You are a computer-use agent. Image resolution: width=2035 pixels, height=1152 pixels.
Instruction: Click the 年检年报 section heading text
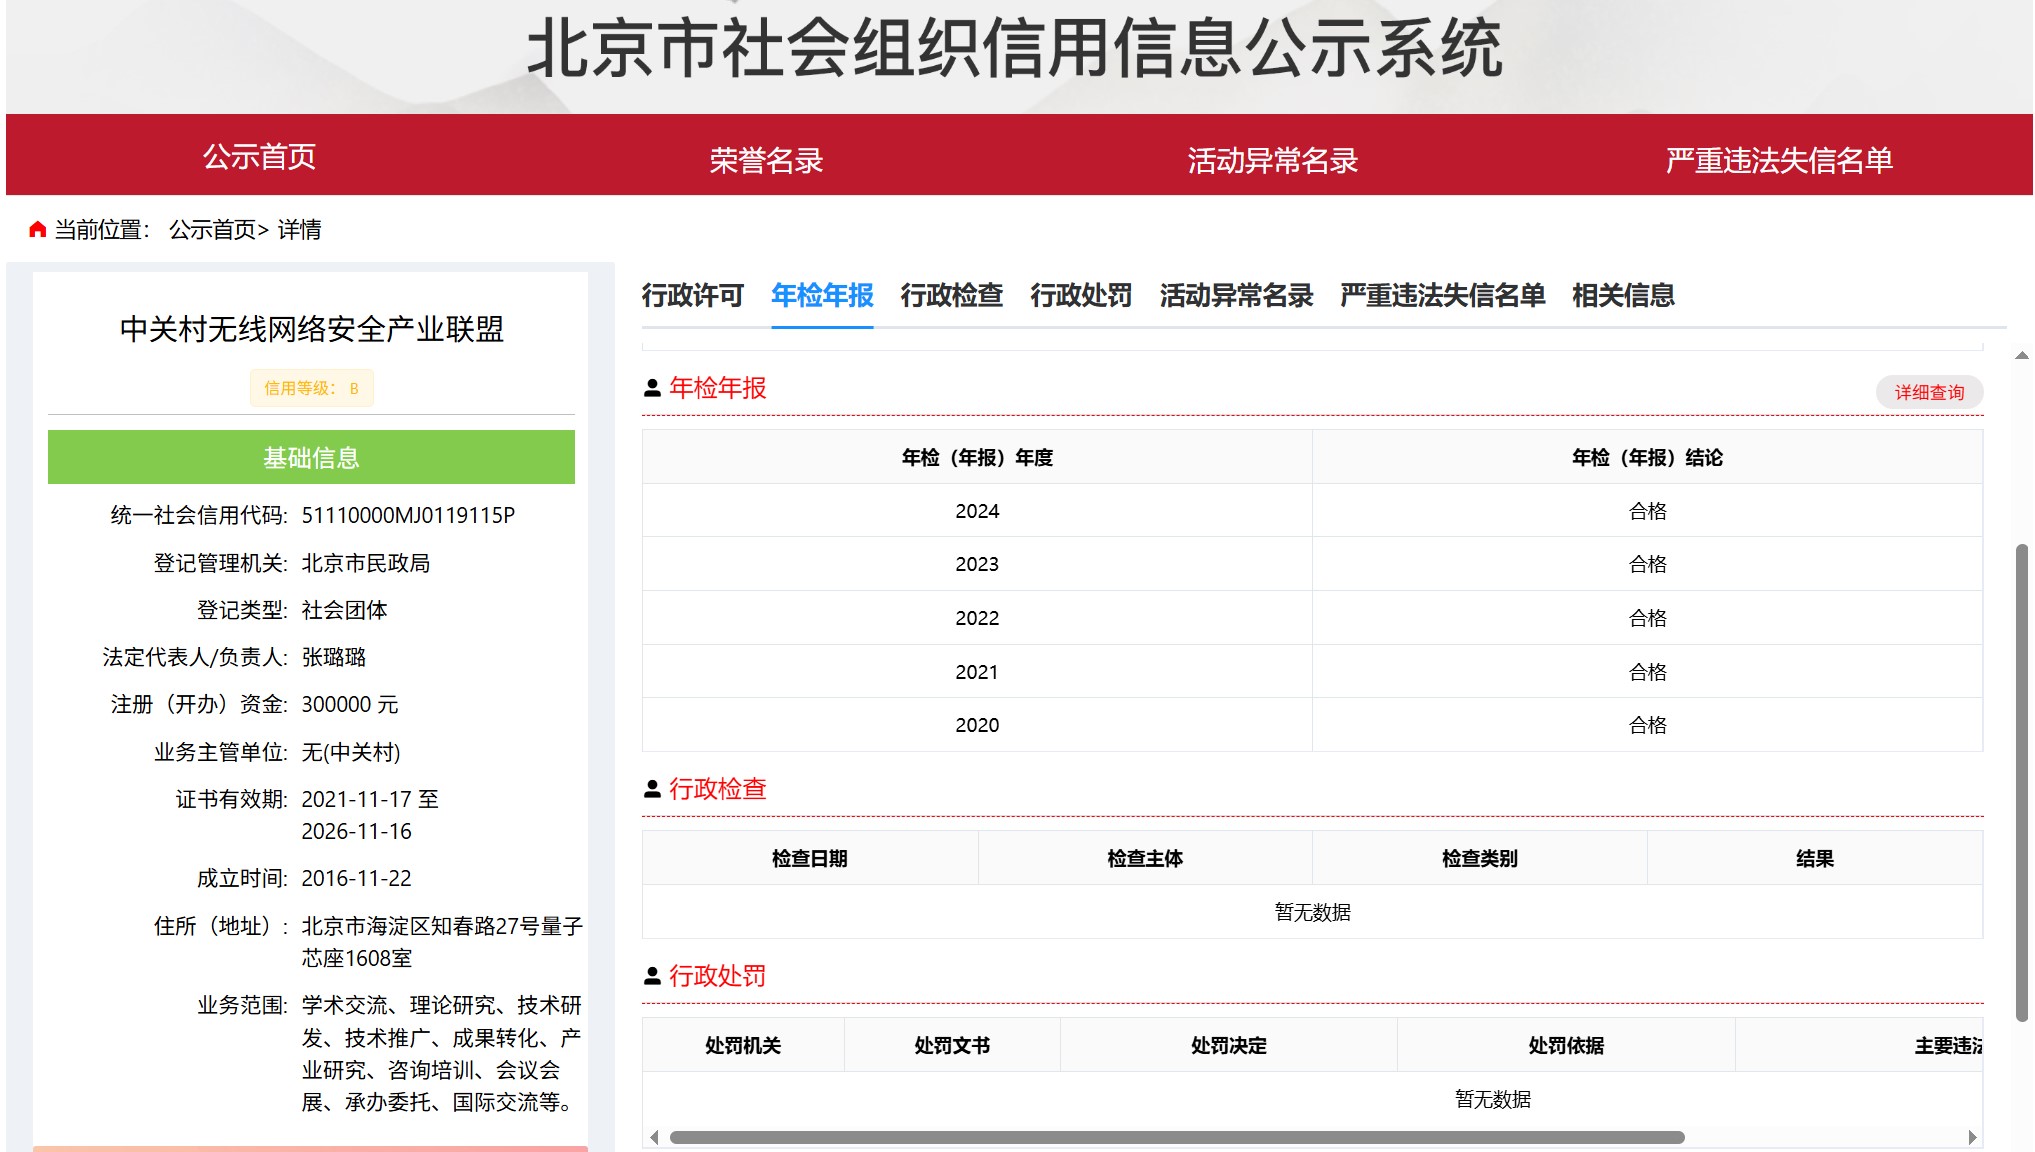point(718,388)
